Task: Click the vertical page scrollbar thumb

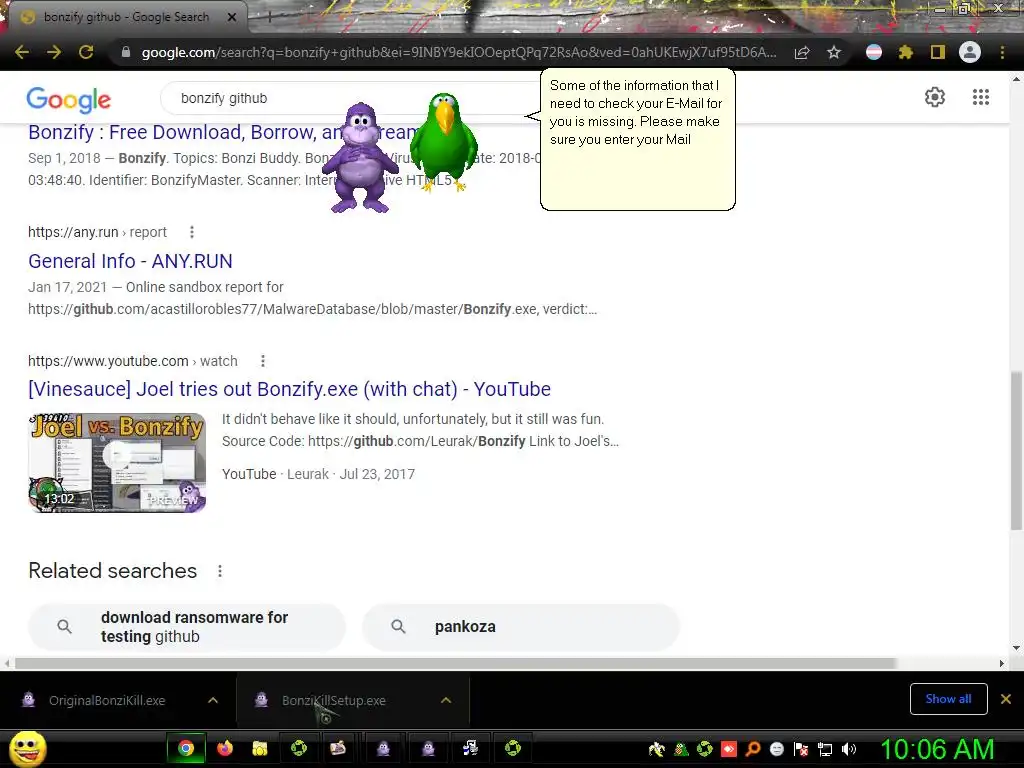Action: 1016,451
